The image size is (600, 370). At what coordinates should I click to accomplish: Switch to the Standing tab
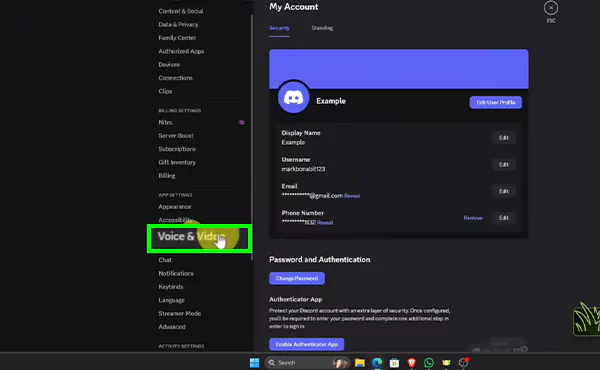click(322, 28)
